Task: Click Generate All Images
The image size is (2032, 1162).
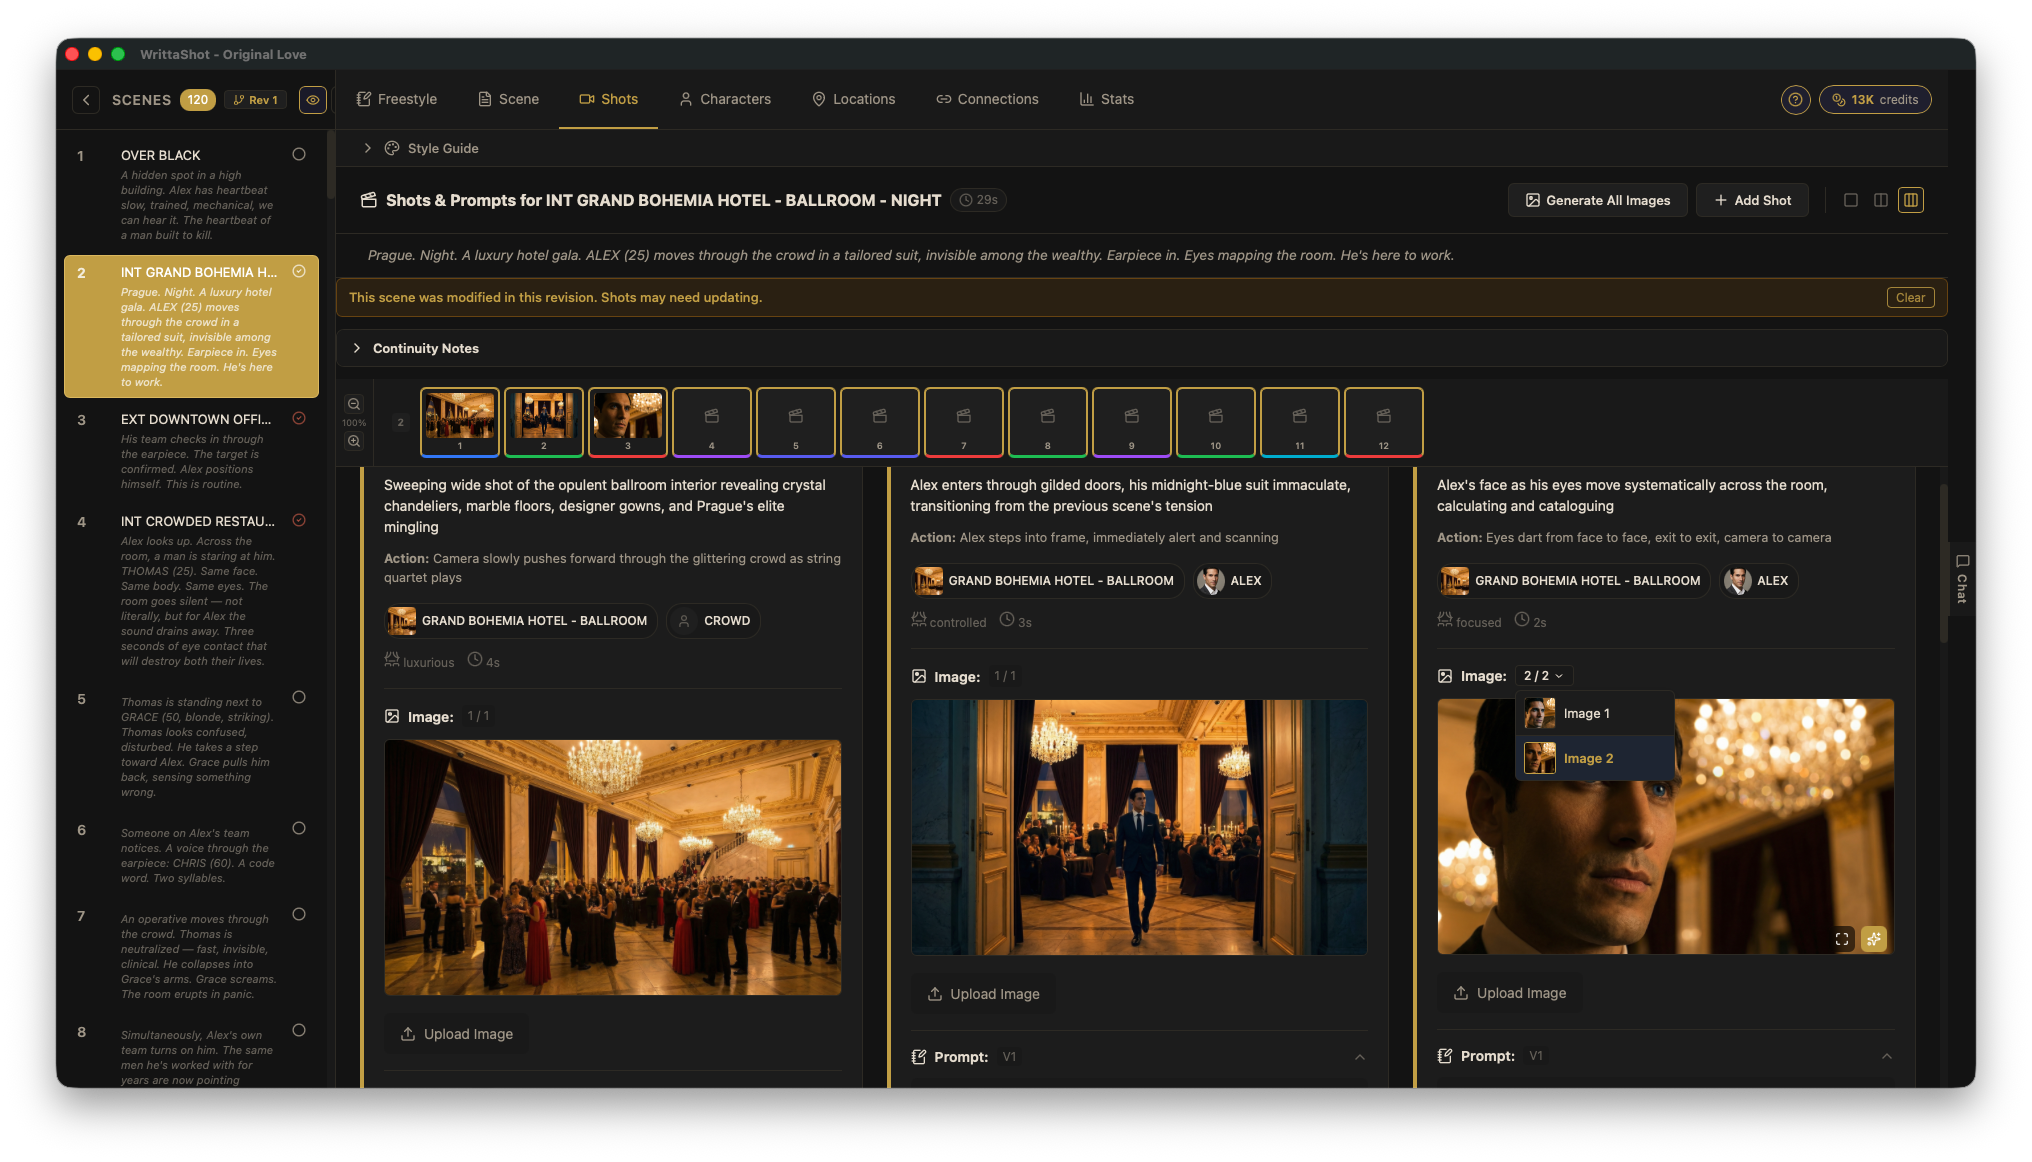Action: pyautogui.click(x=1597, y=200)
